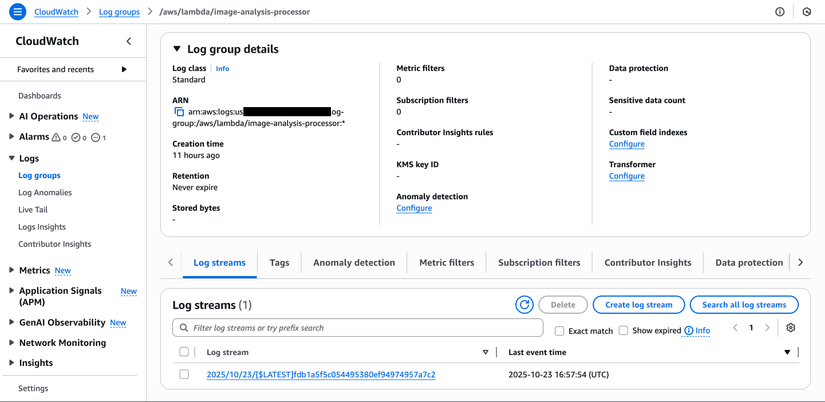This screenshot has height=402, width=825.
Task: Tick the select-all log streams header checkbox
Action: pyautogui.click(x=184, y=352)
